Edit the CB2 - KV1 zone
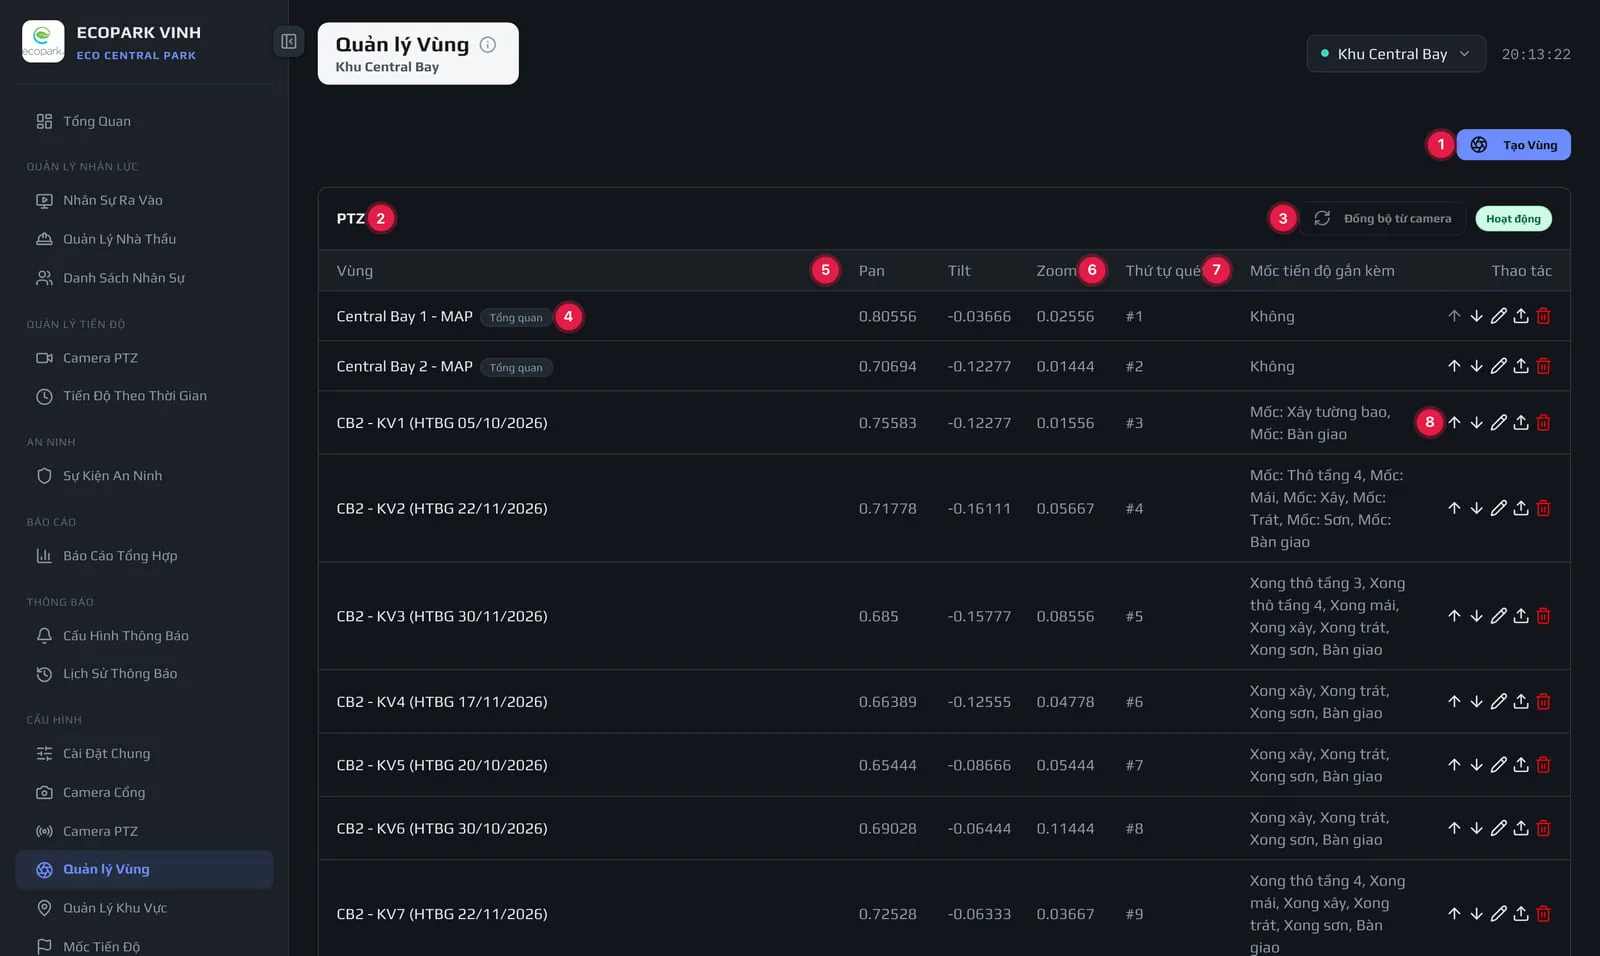The height and width of the screenshot is (956, 1600). tap(1498, 423)
